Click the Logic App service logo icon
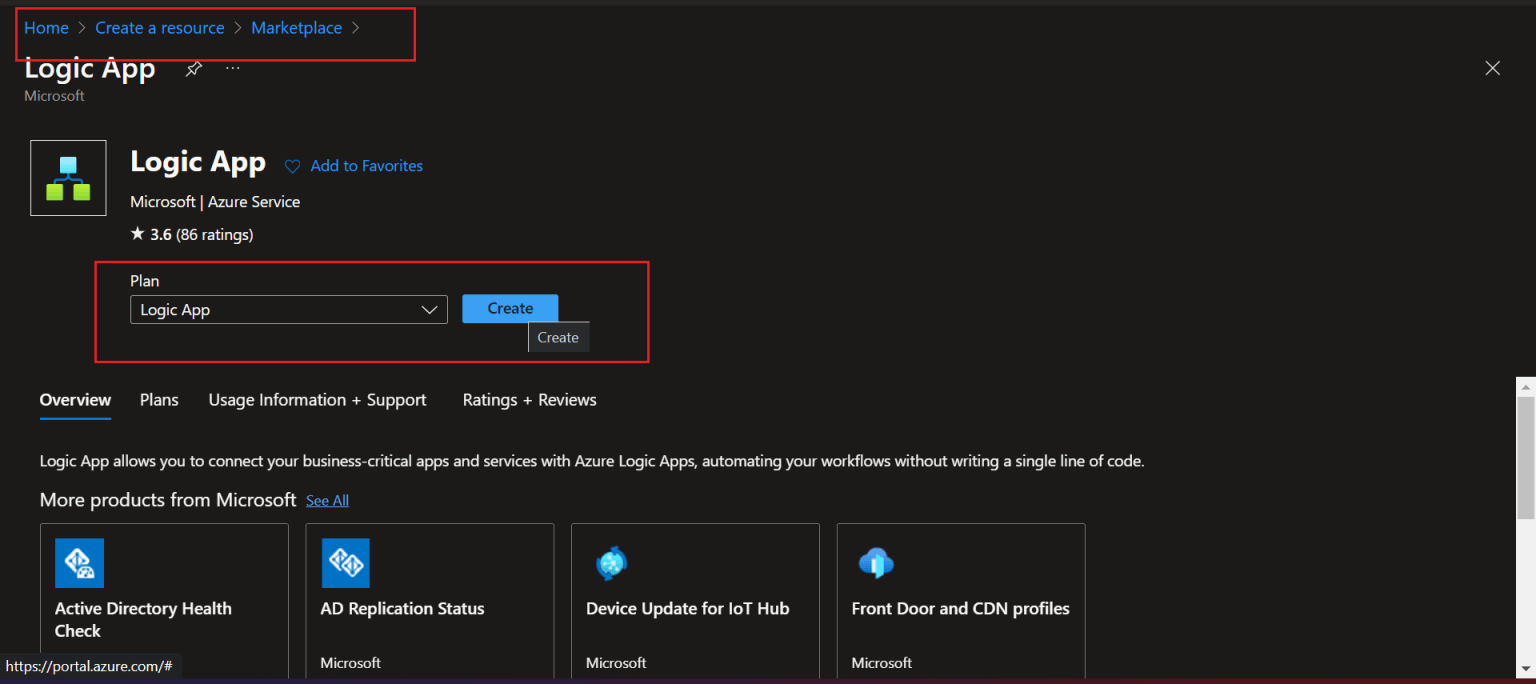This screenshot has width=1536, height=684. click(68, 178)
